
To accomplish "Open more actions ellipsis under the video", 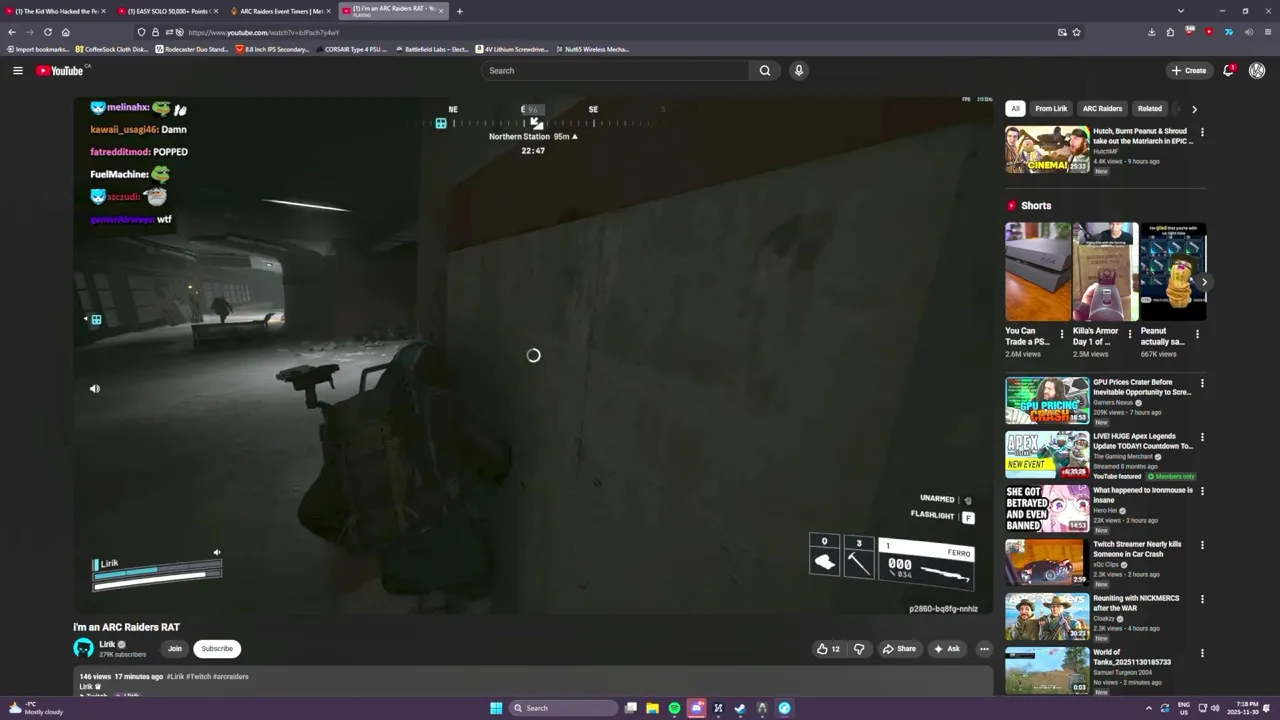I will pos(984,649).
